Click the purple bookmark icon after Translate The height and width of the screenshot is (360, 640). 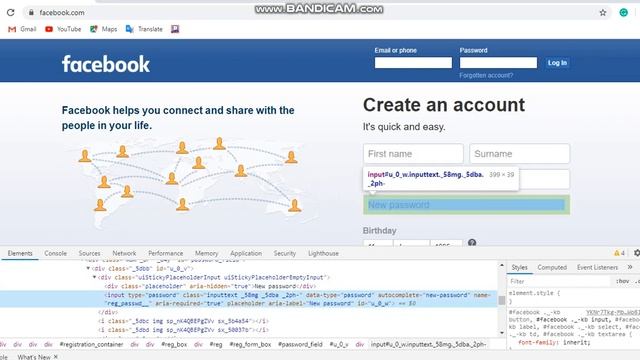175,29
